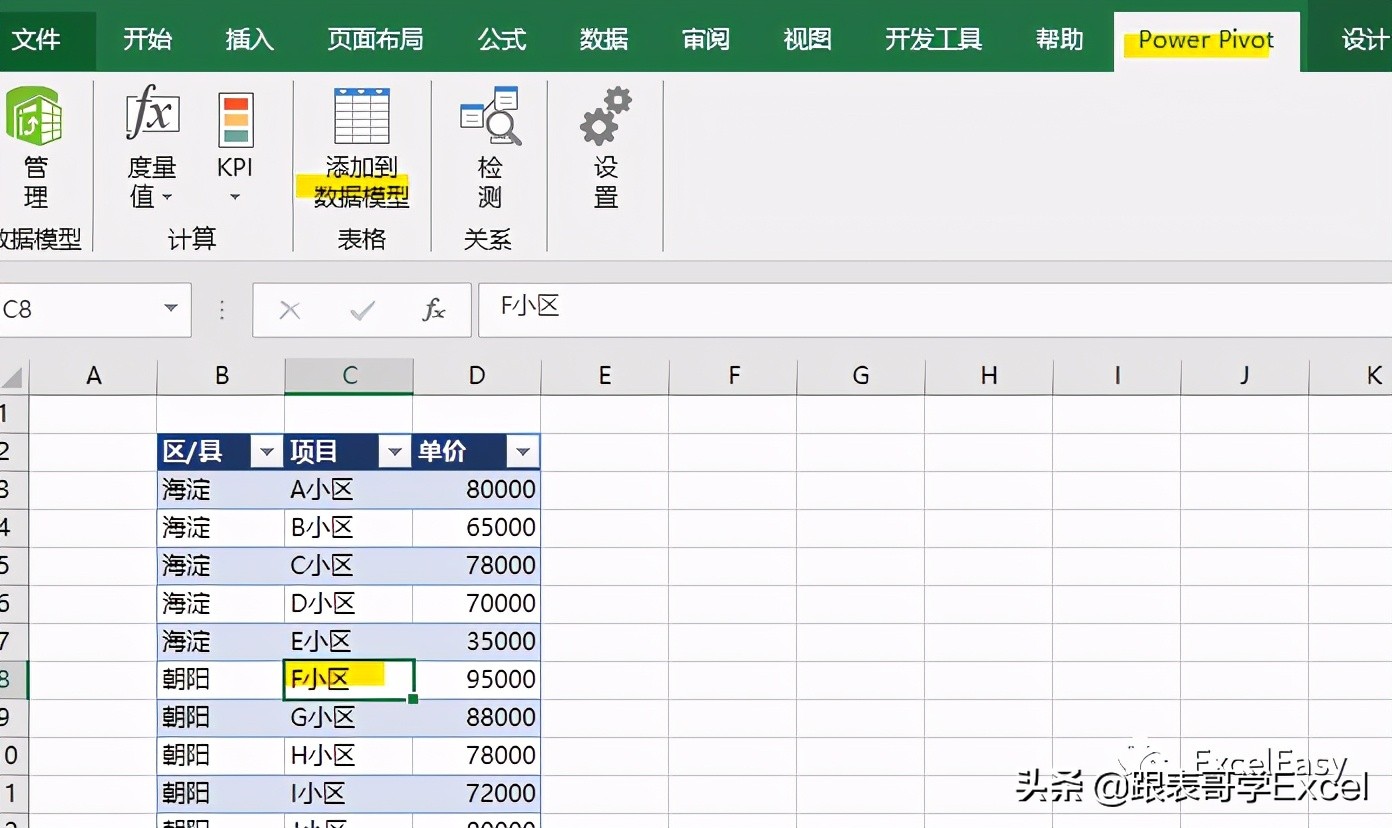Select the 88000 price cell
The height and width of the screenshot is (828, 1392).
point(477,718)
